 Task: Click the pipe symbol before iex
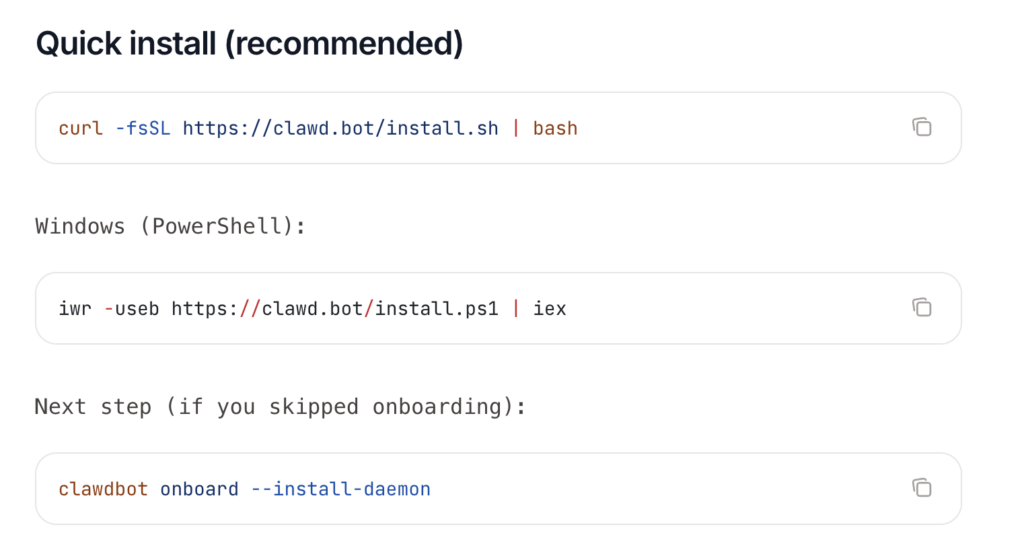pos(515,309)
